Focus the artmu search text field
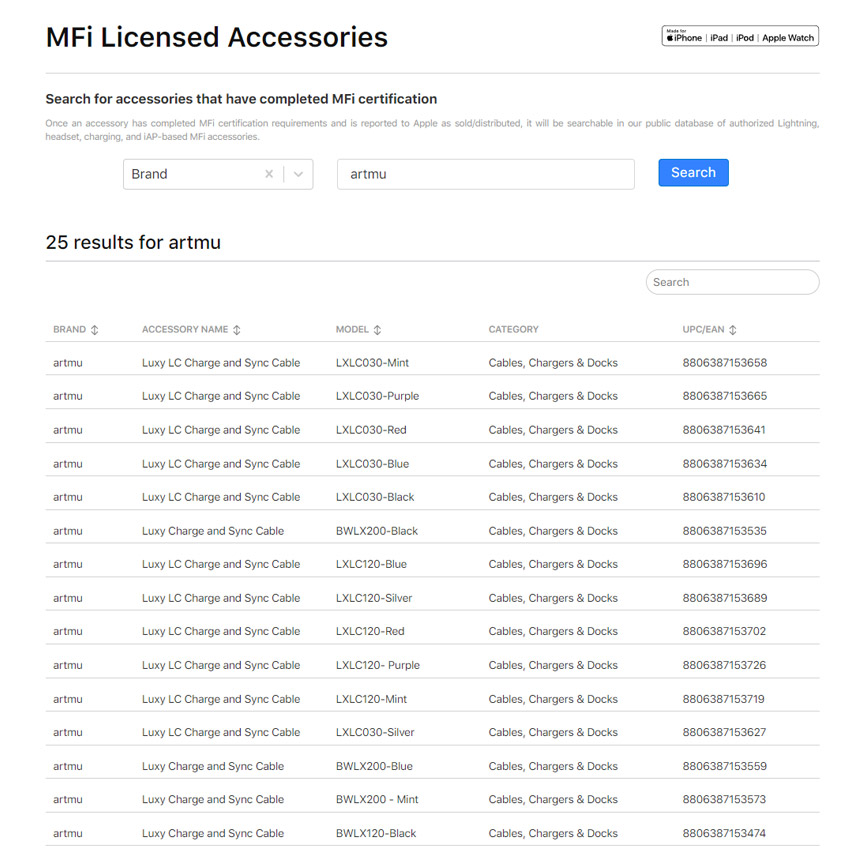Viewport: 860px width, 860px height. point(485,174)
